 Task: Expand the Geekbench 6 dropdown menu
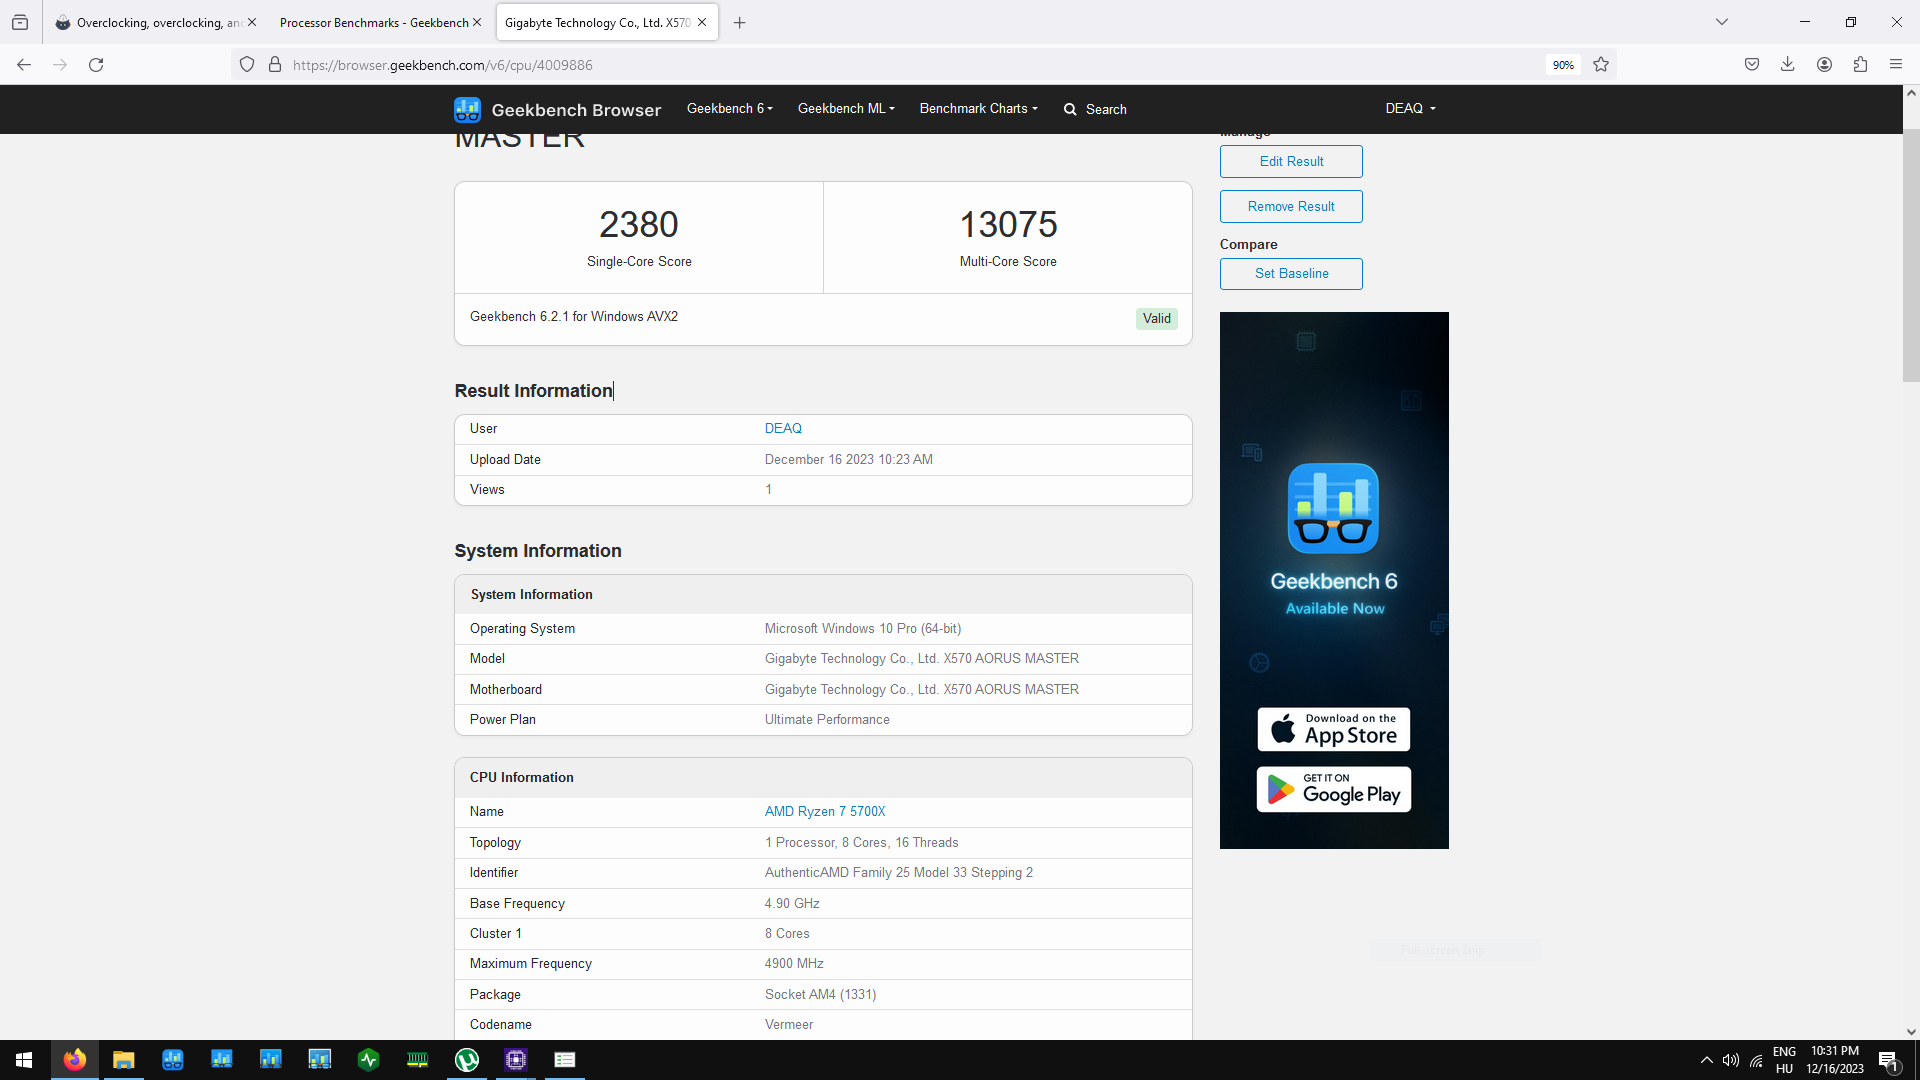point(730,109)
